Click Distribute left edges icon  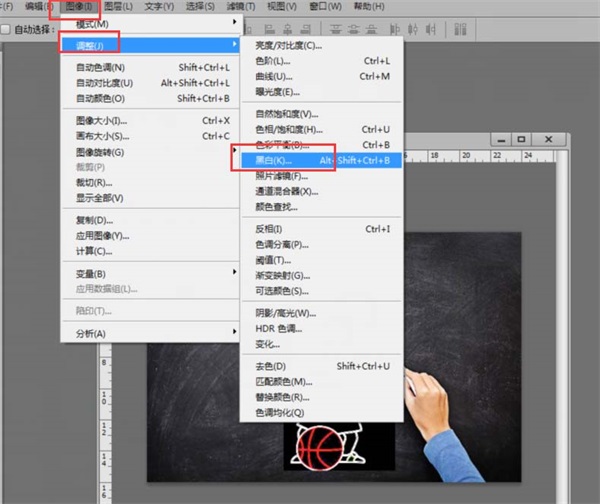tap(395, 29)
